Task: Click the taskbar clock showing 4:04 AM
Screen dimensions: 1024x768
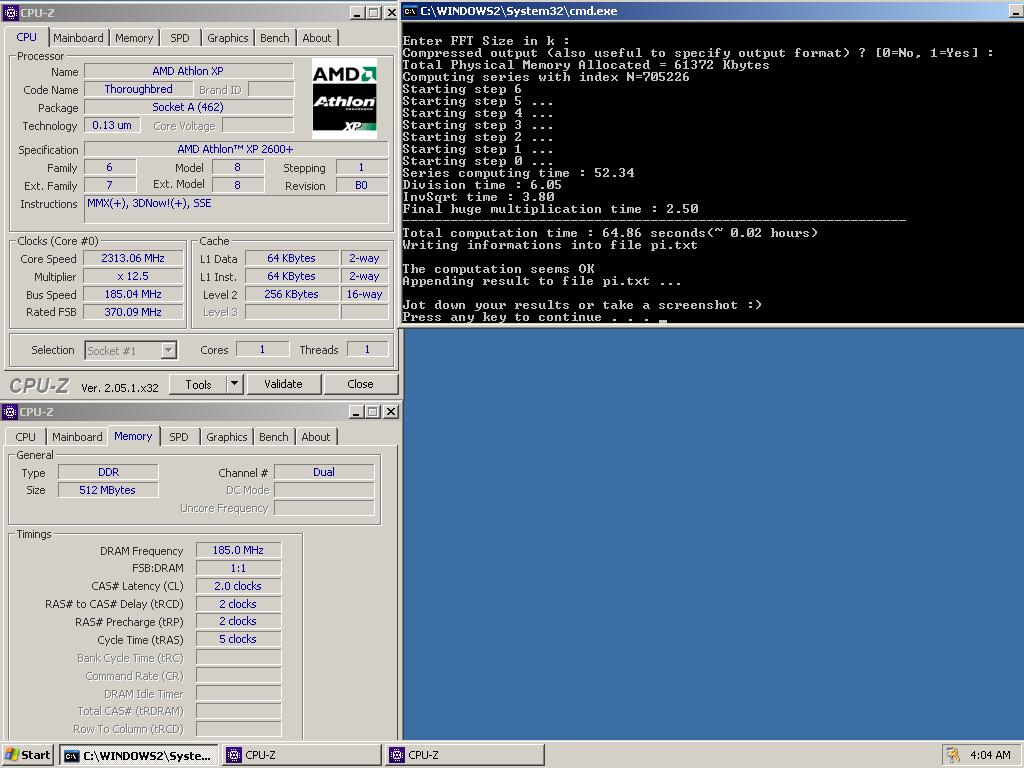Action: pyautogui.click(x=990, y=755)
